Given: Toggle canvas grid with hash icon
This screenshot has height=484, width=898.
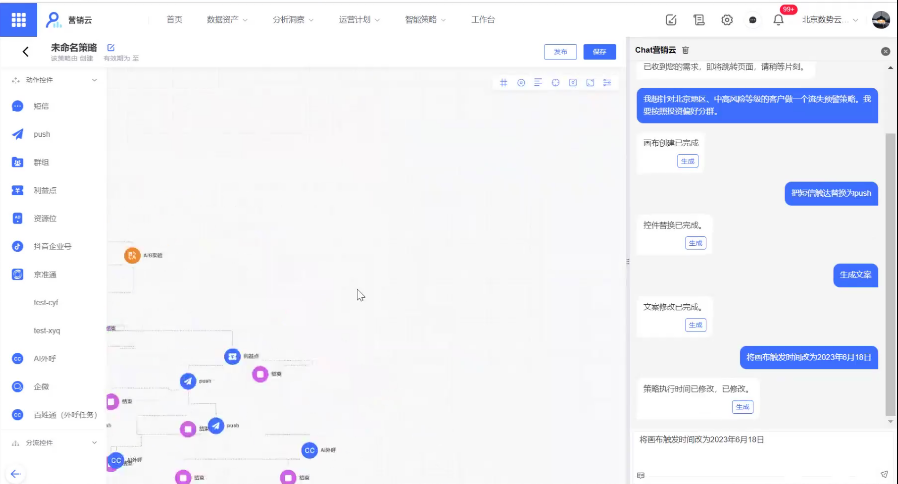Looking at the screenshot, I should coord(503,82).
